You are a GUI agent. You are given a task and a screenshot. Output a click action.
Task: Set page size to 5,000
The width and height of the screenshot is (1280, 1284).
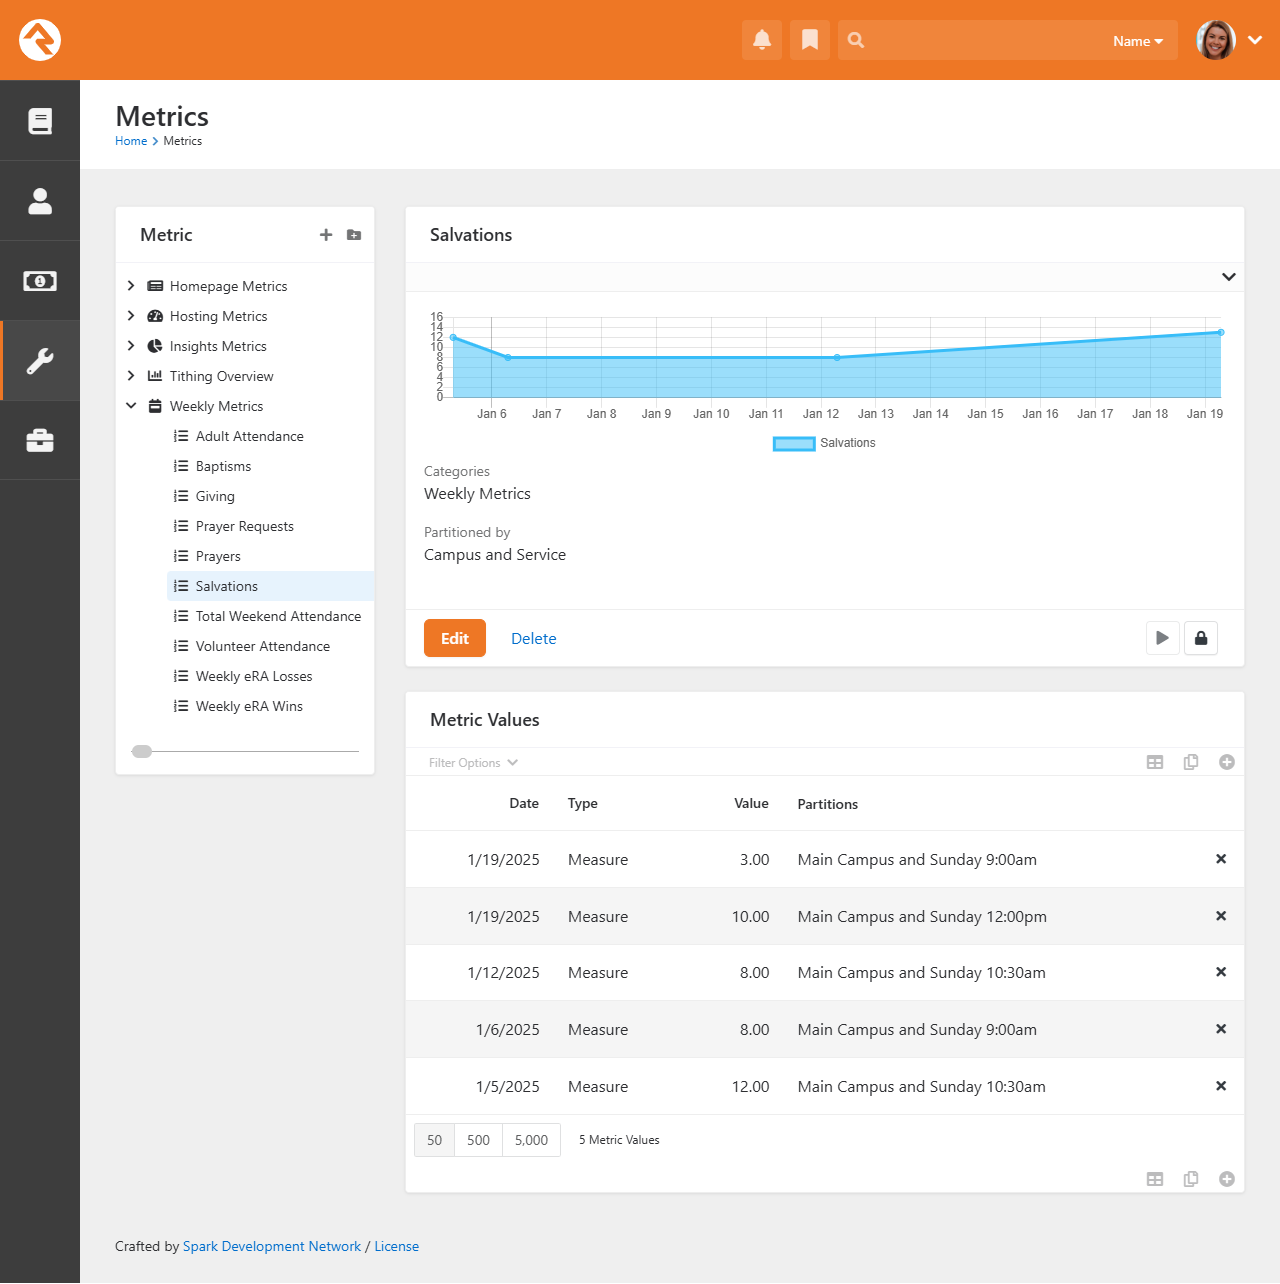click(531, 1140)
